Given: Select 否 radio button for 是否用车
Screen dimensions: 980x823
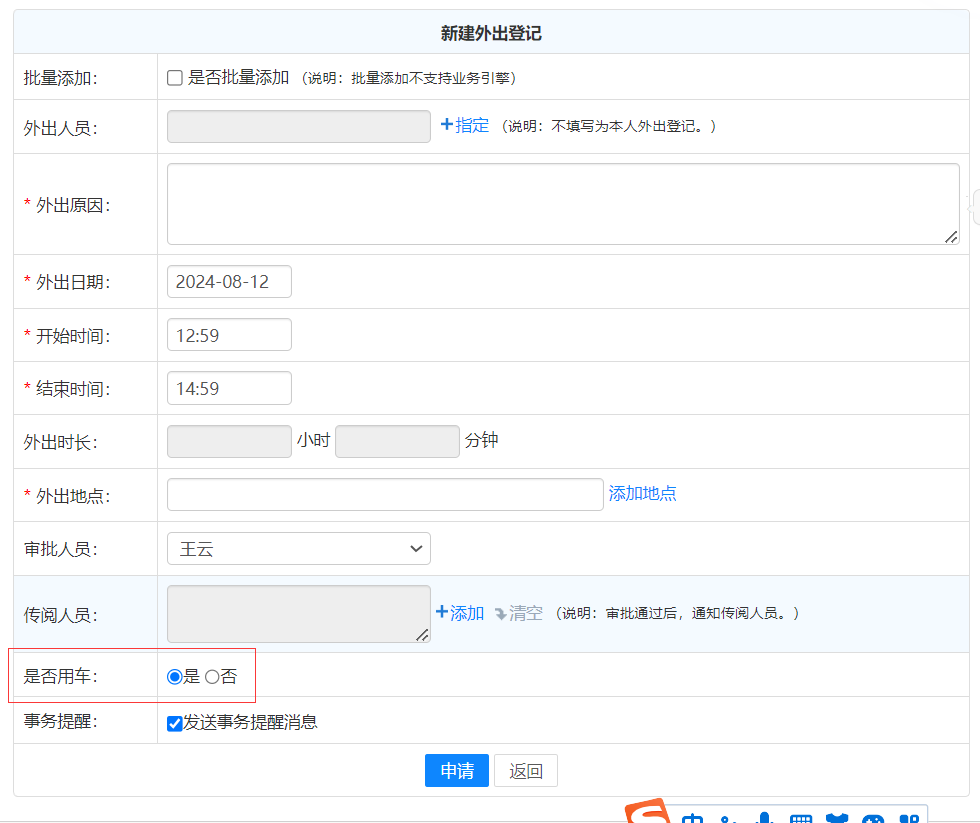Looking at the screenshot, I should tap(212, 677).
